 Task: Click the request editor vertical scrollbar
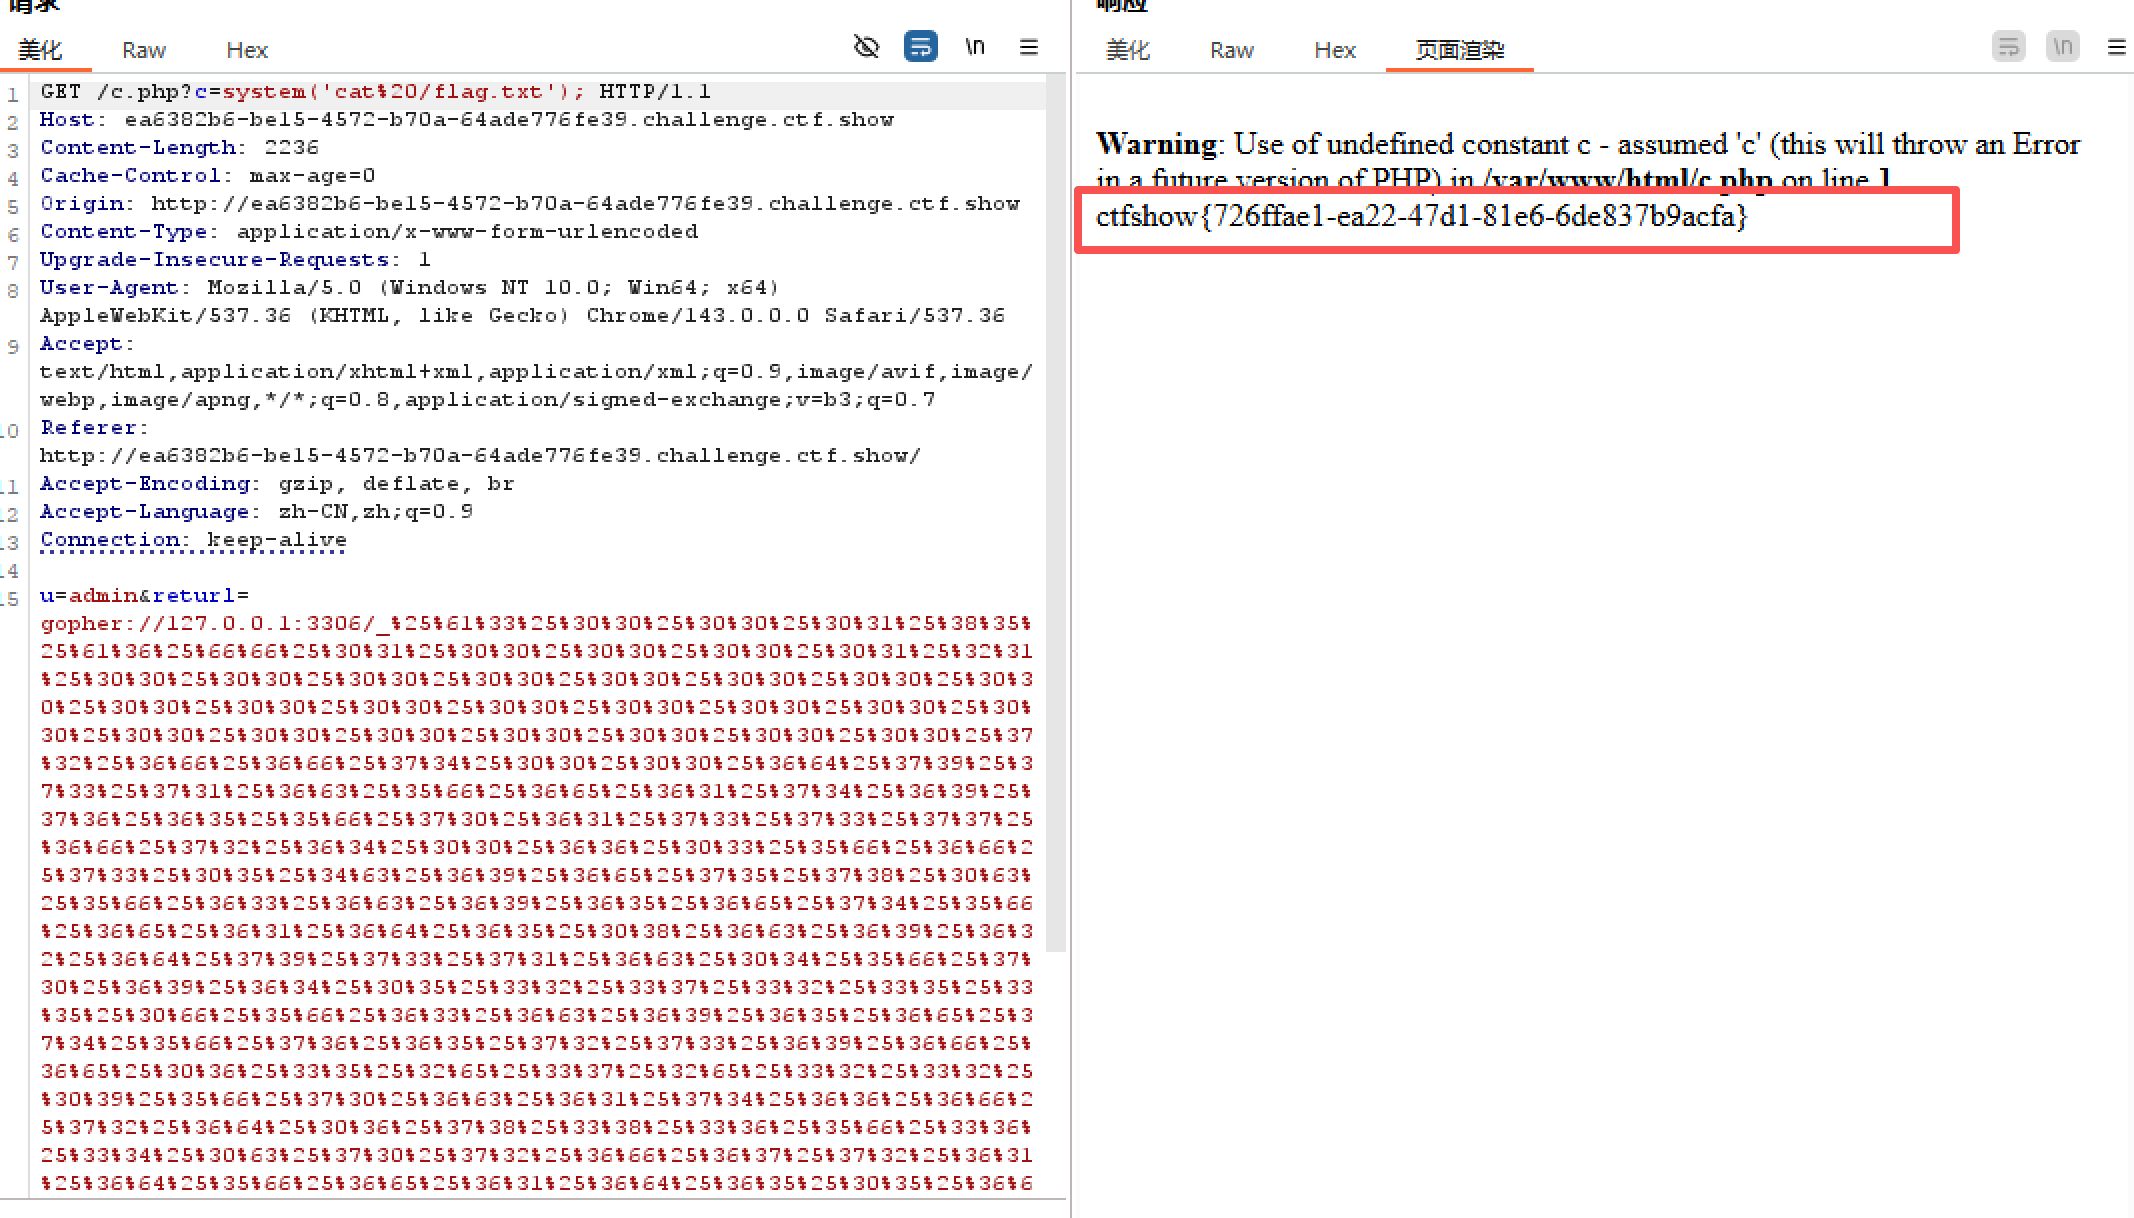(1055, 510)
